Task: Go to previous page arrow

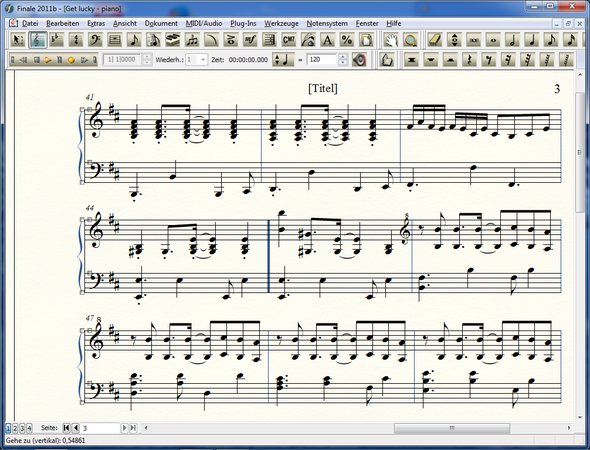Action: pyautogui.click(x=76, y=428)
